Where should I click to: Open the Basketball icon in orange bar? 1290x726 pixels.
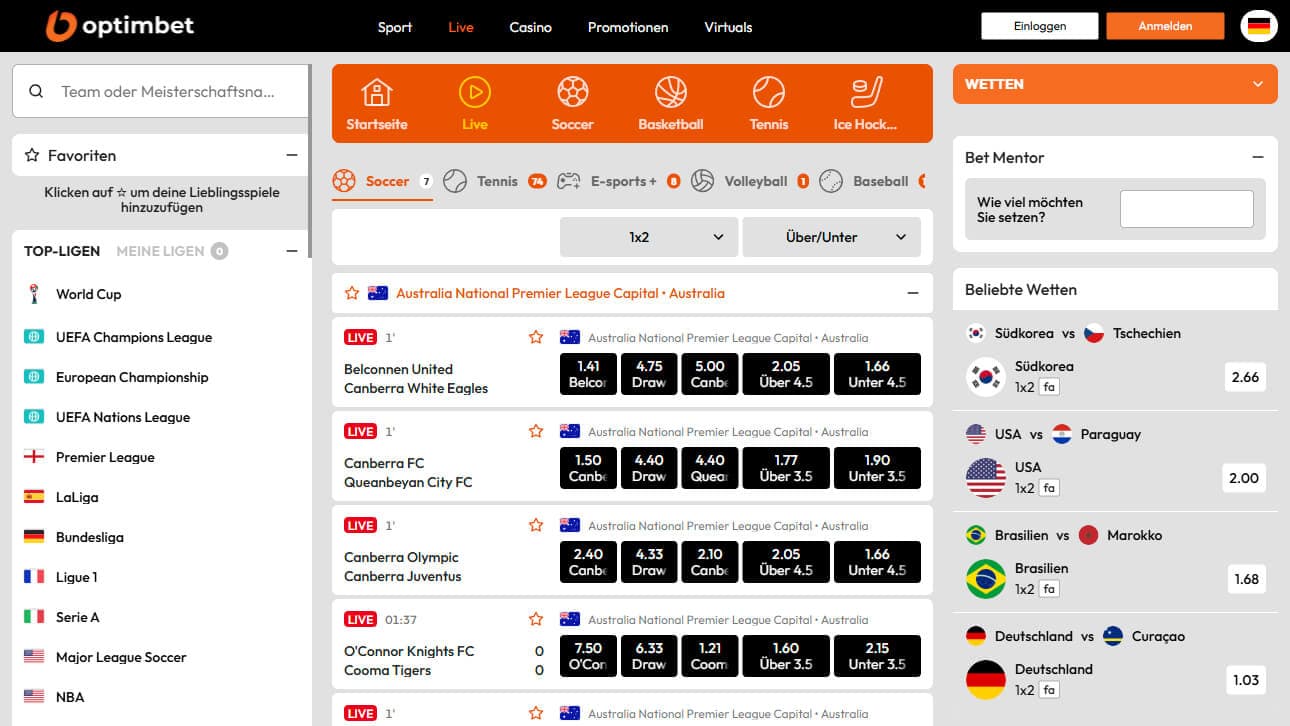coord(671,93)
